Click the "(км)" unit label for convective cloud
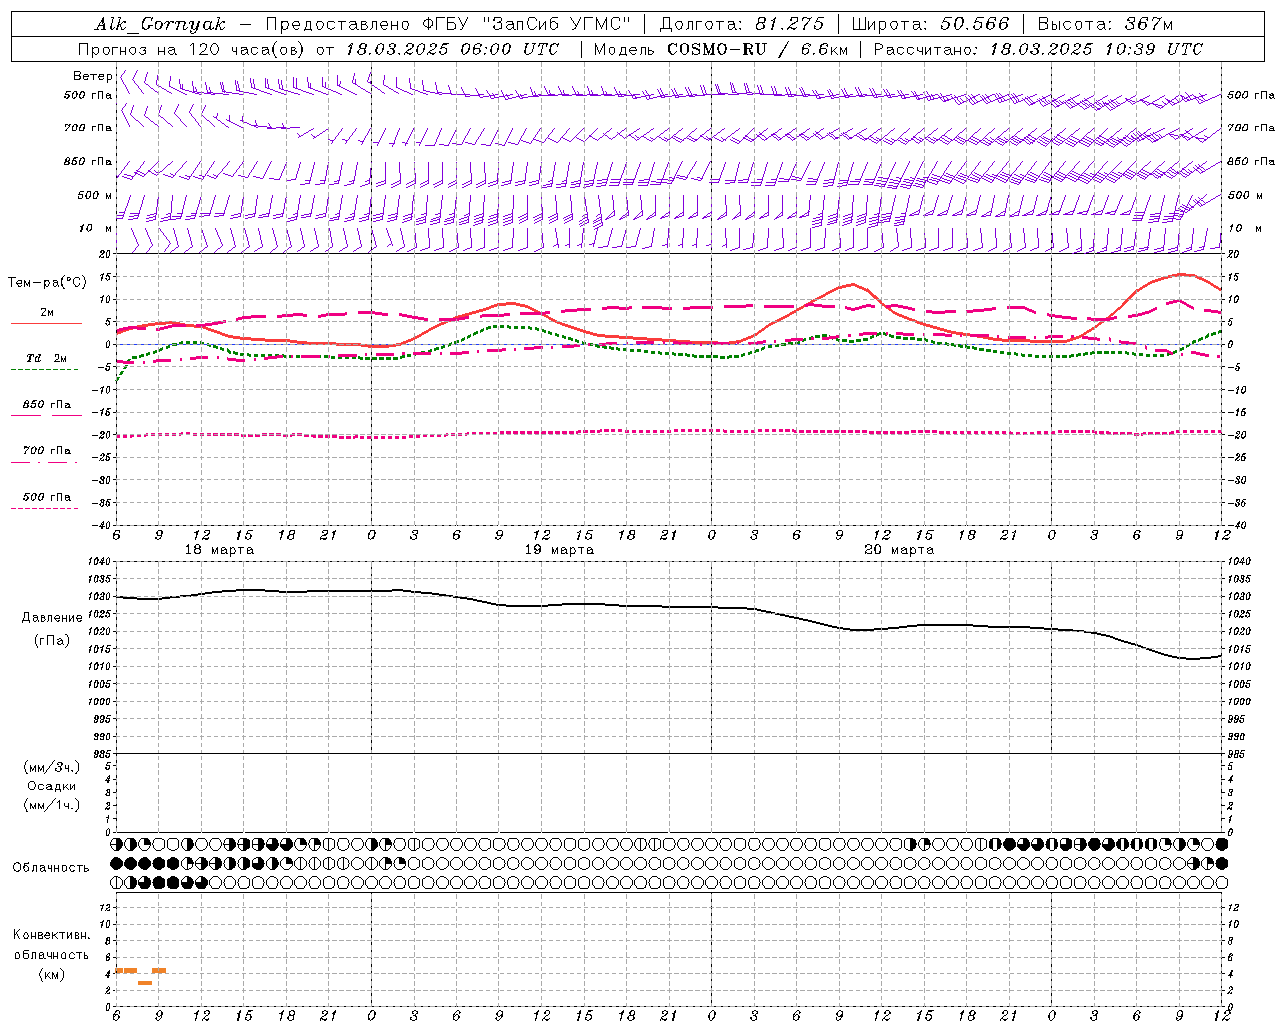 (52, 974)
